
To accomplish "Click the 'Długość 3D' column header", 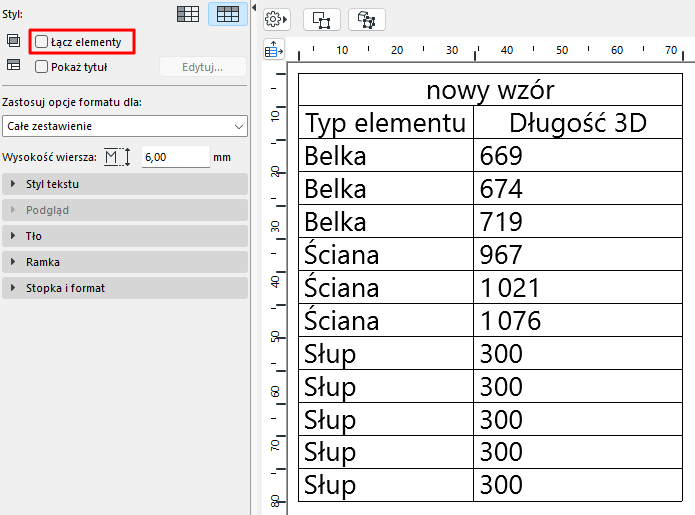I will (x=578, y=122).
